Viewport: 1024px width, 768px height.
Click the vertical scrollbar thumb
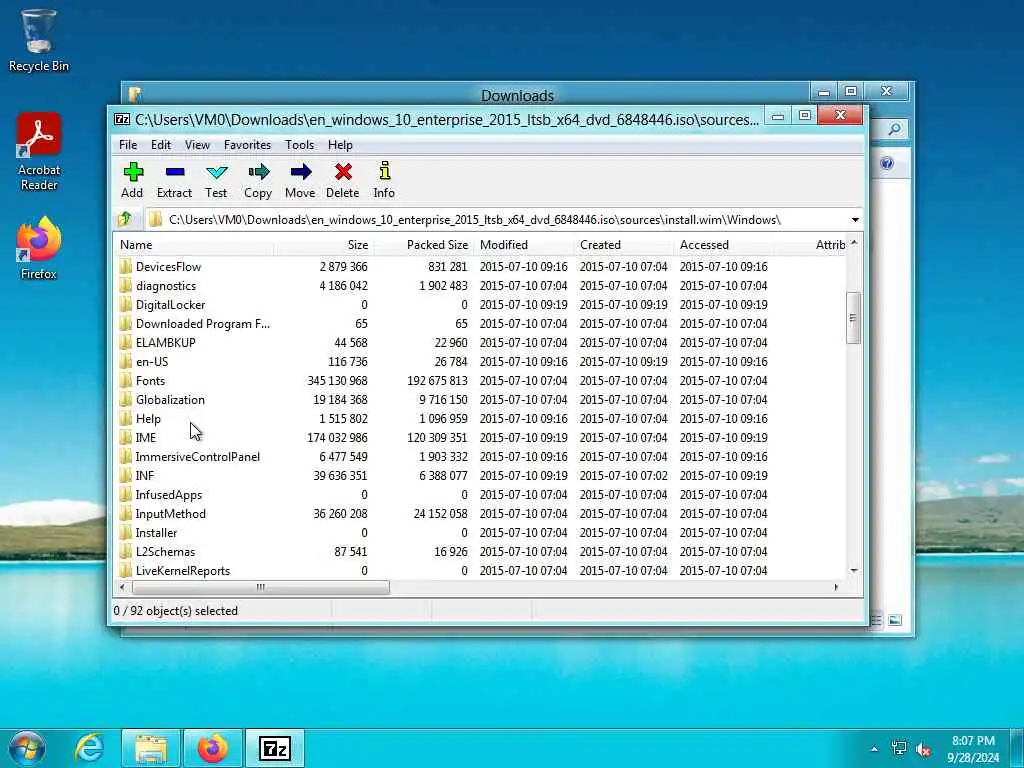853,318
